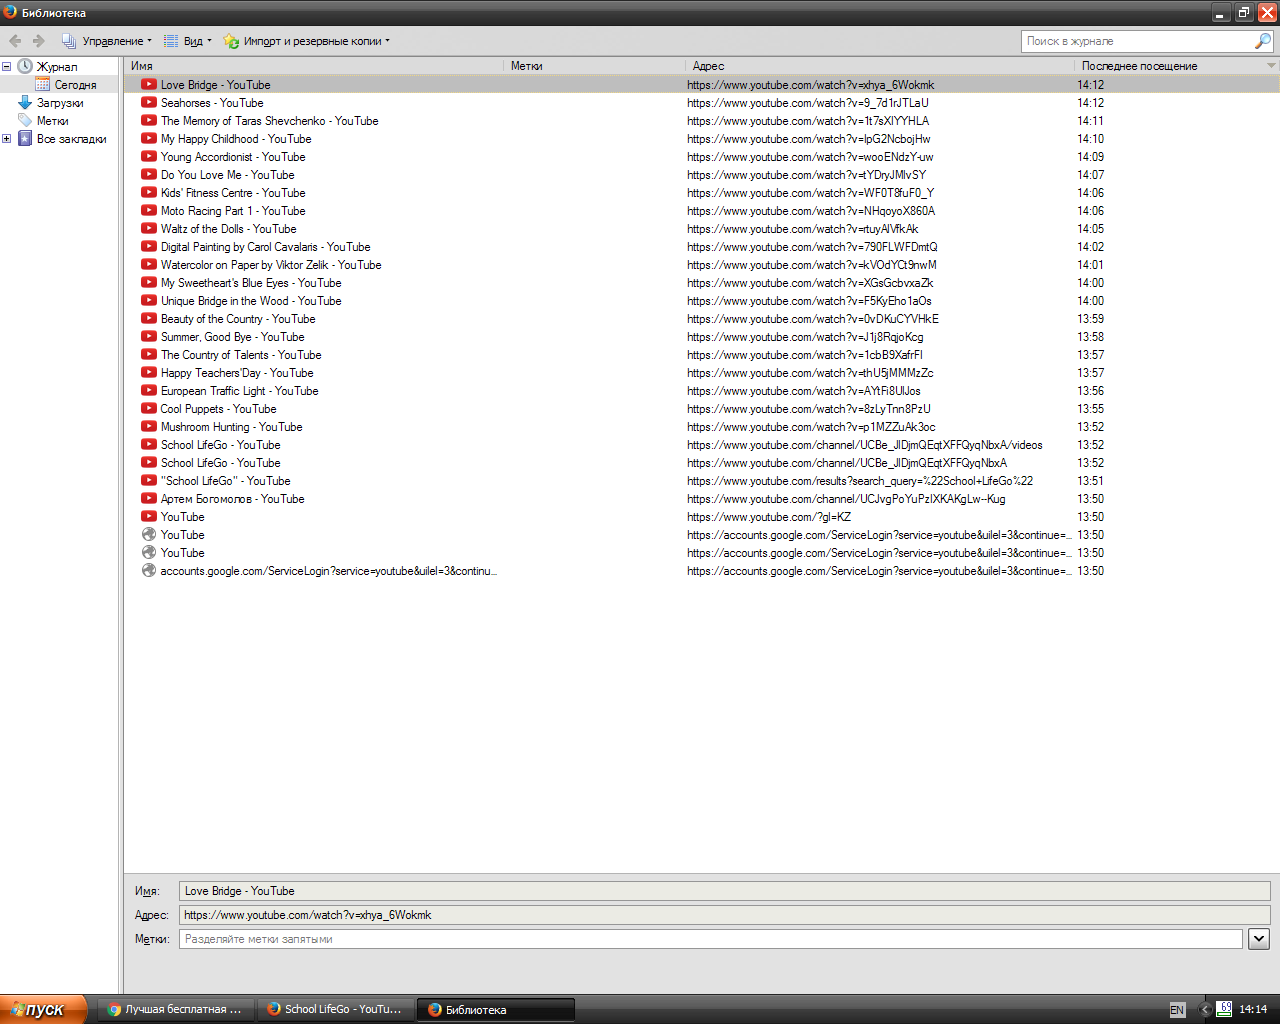
Task: Select "School LifeGo" search results entry
Action: 226,481
